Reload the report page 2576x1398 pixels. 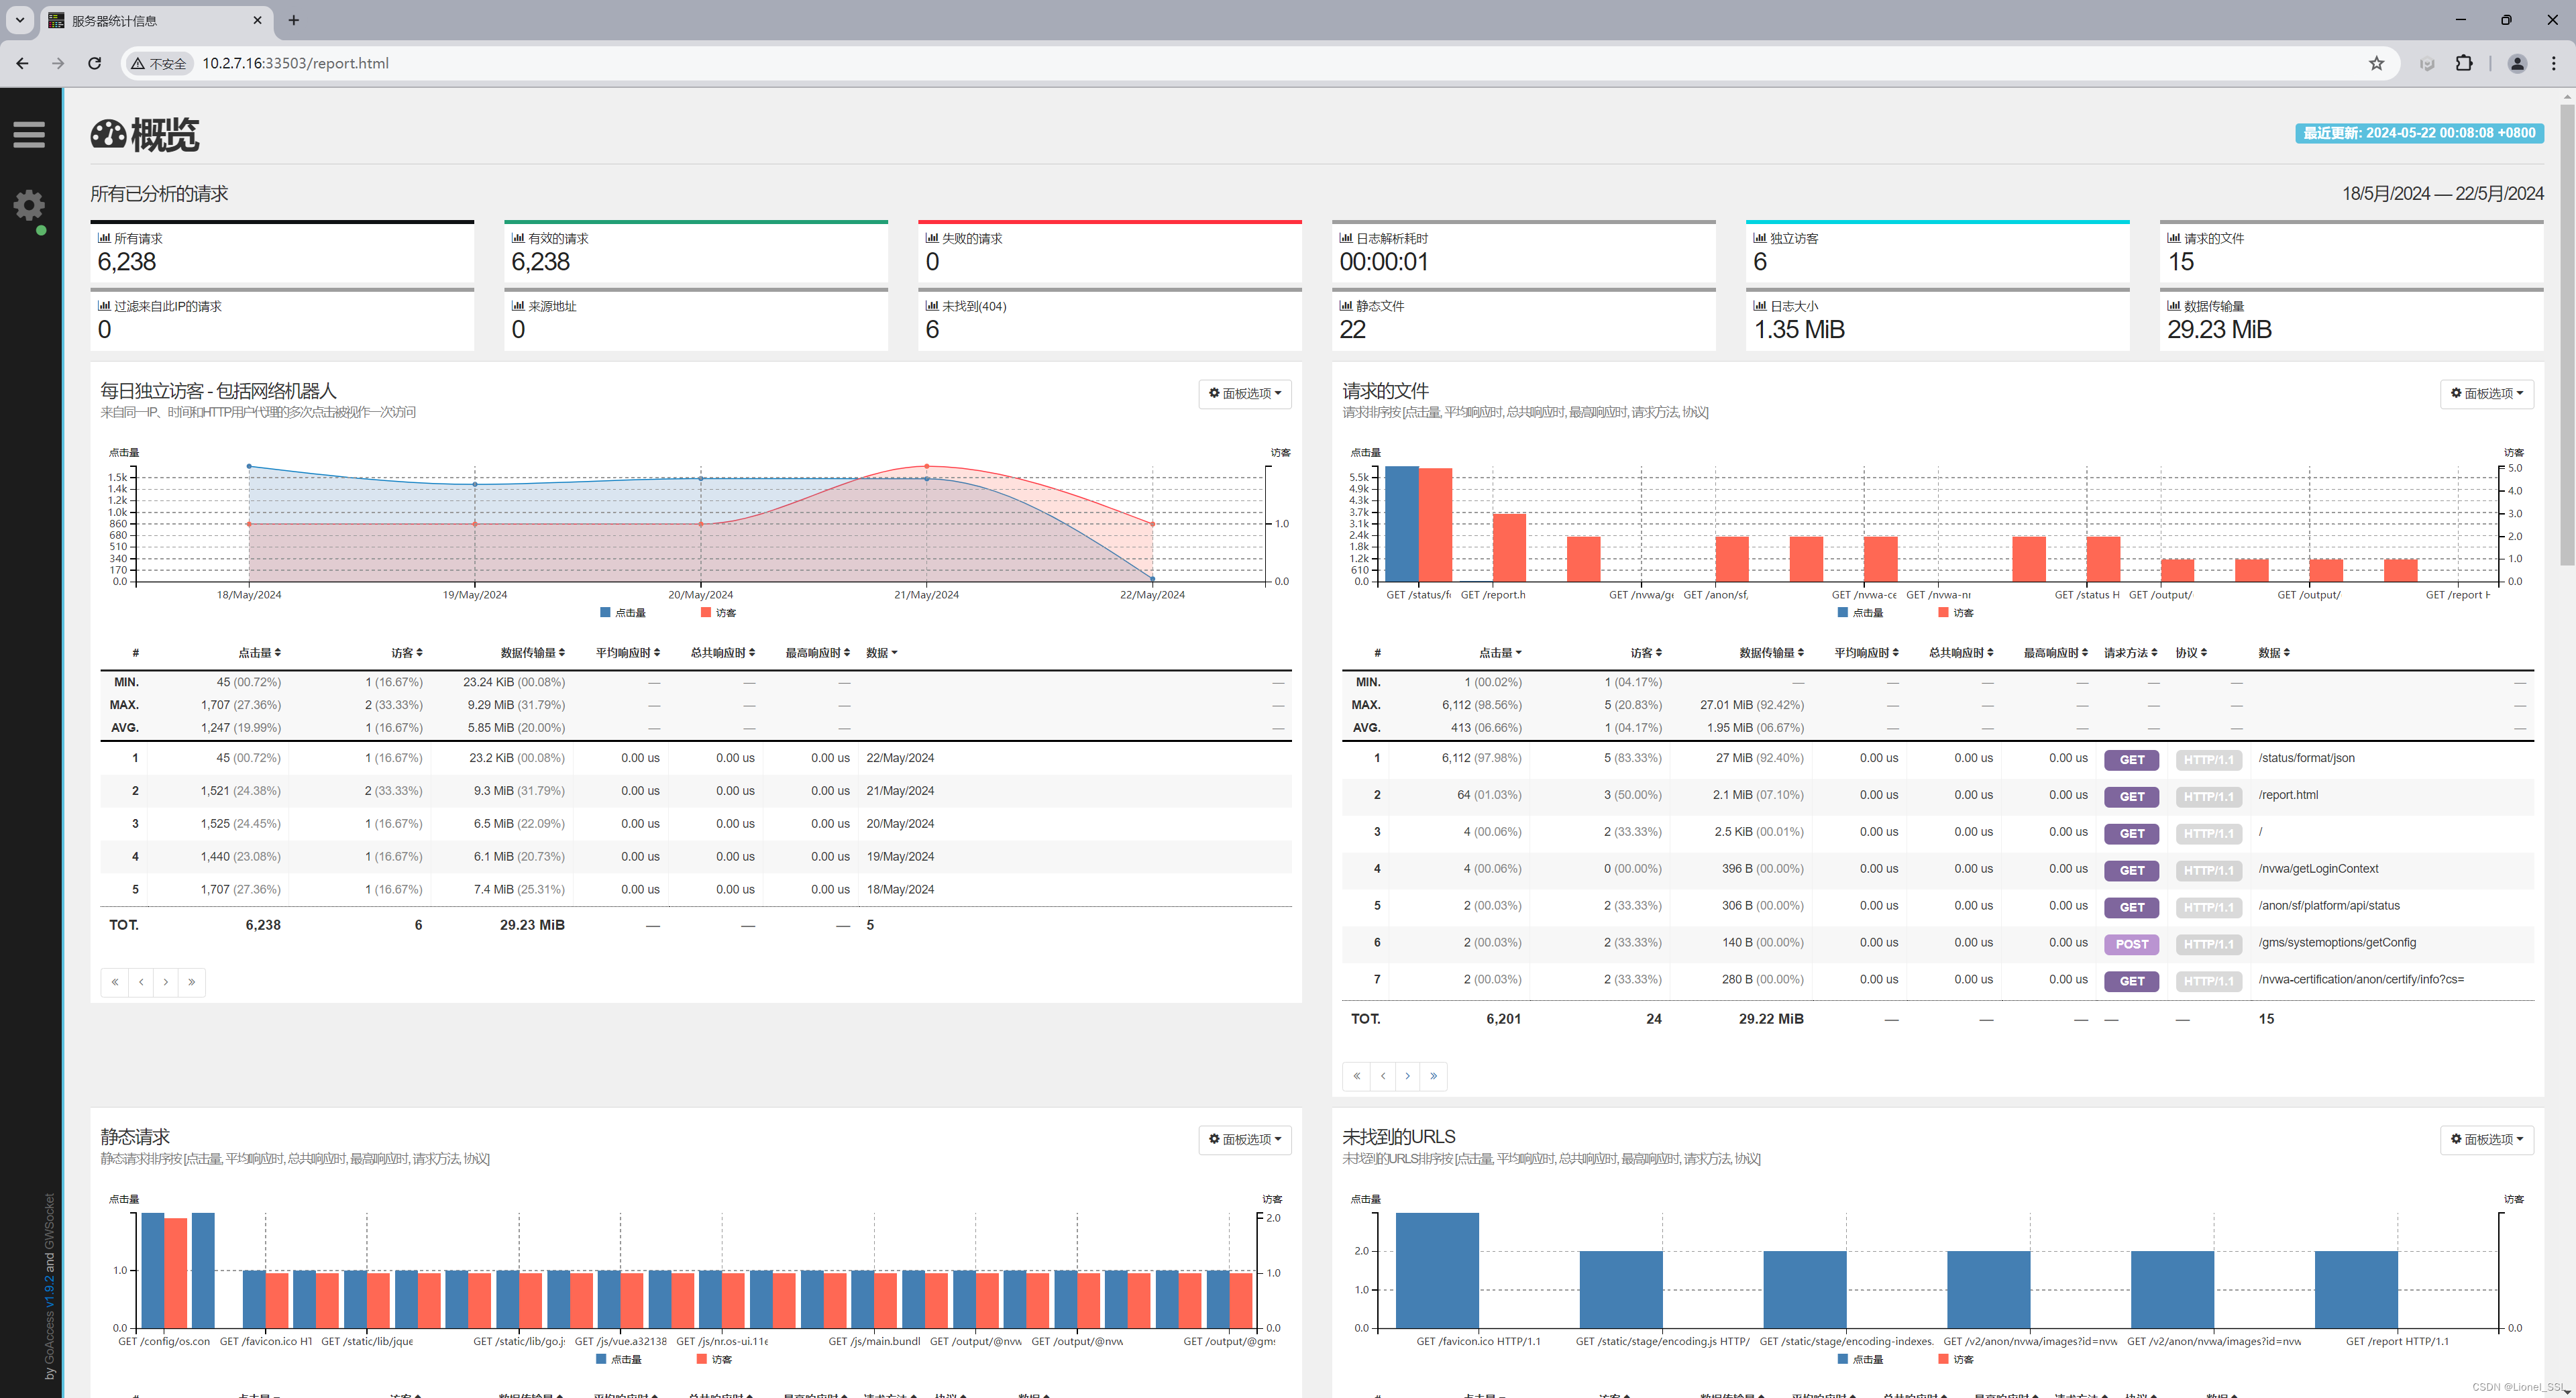point(95,63)
